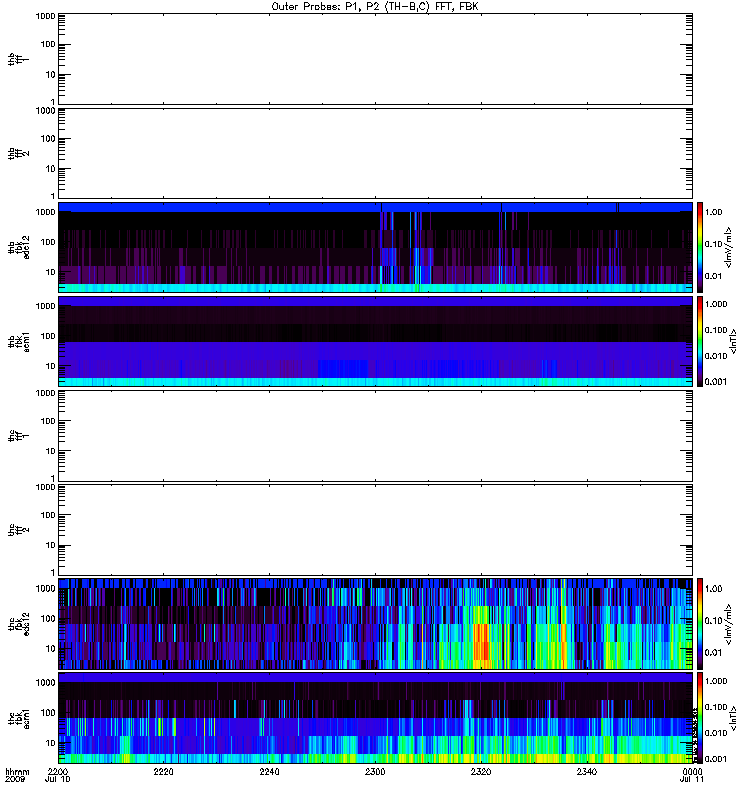Click the '<|nT|>' unit label beside thb scm1 color bar
The height and width of the screenshot is (800, 750).
point(733,341)
